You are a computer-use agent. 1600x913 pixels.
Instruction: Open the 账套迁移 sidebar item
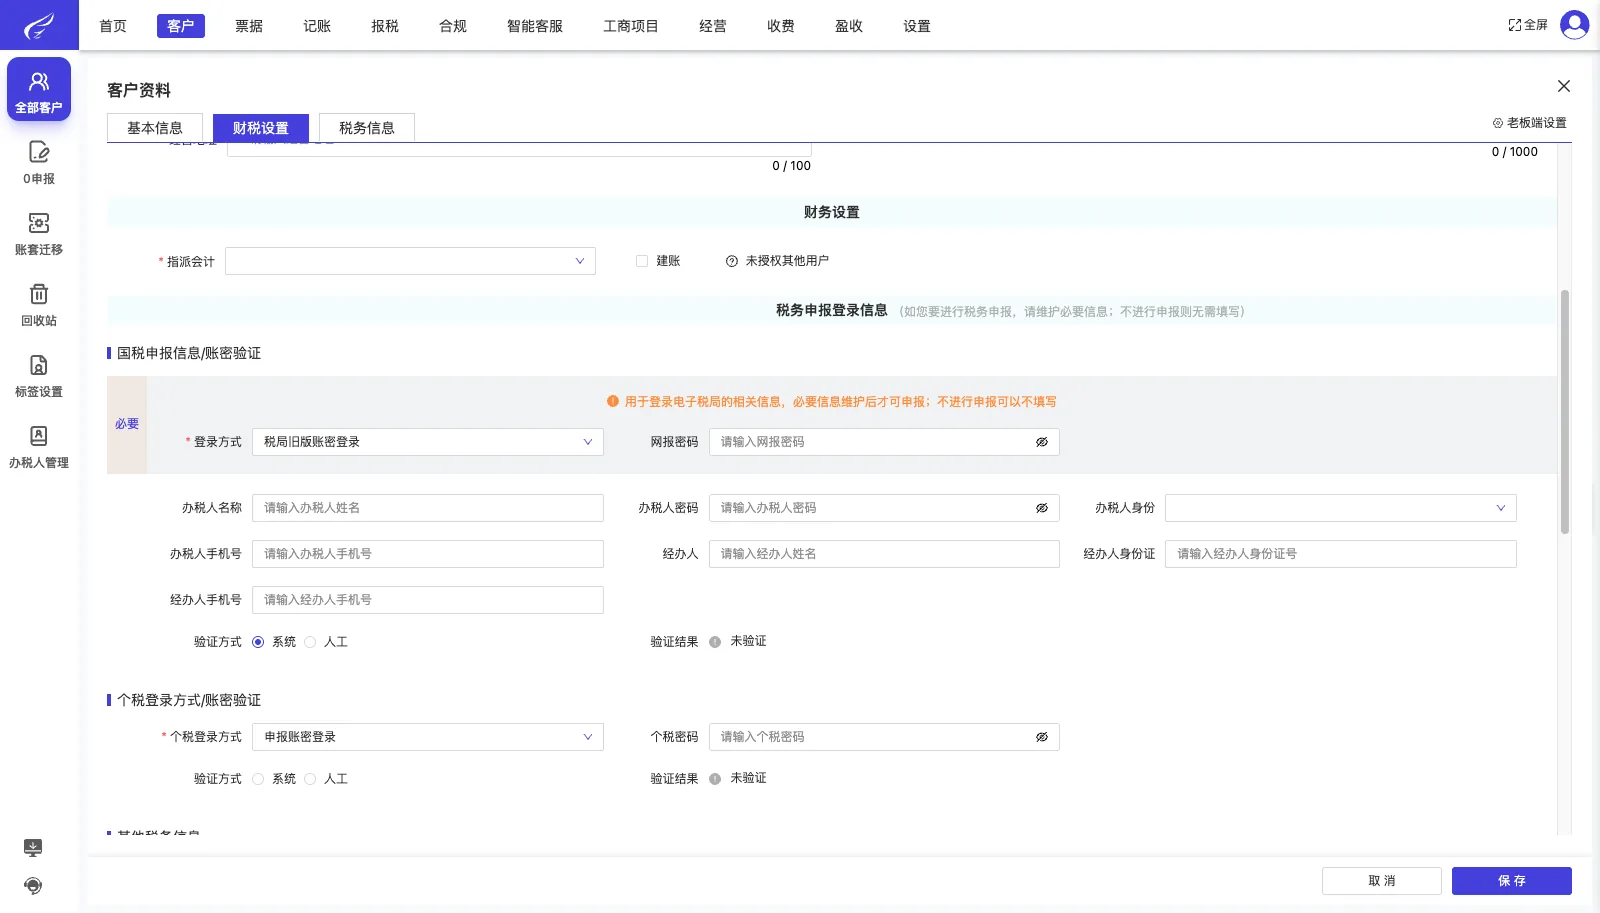click(x=39, y=234)
